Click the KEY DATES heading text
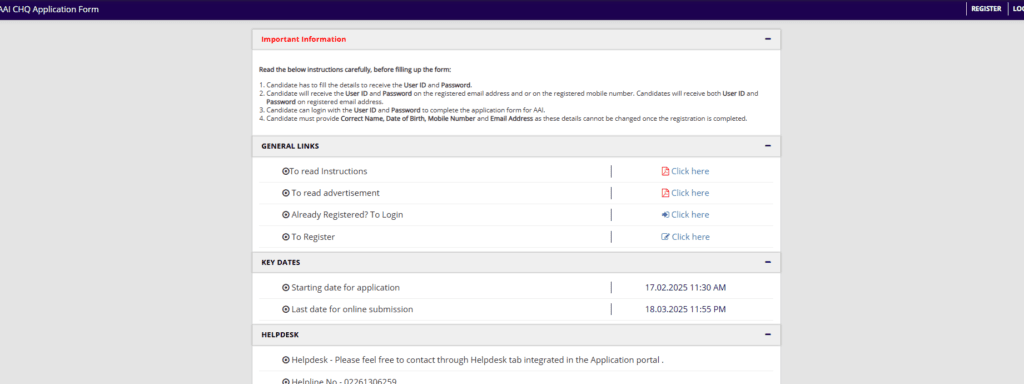The image size is (1024, 384). click(281, 263)
